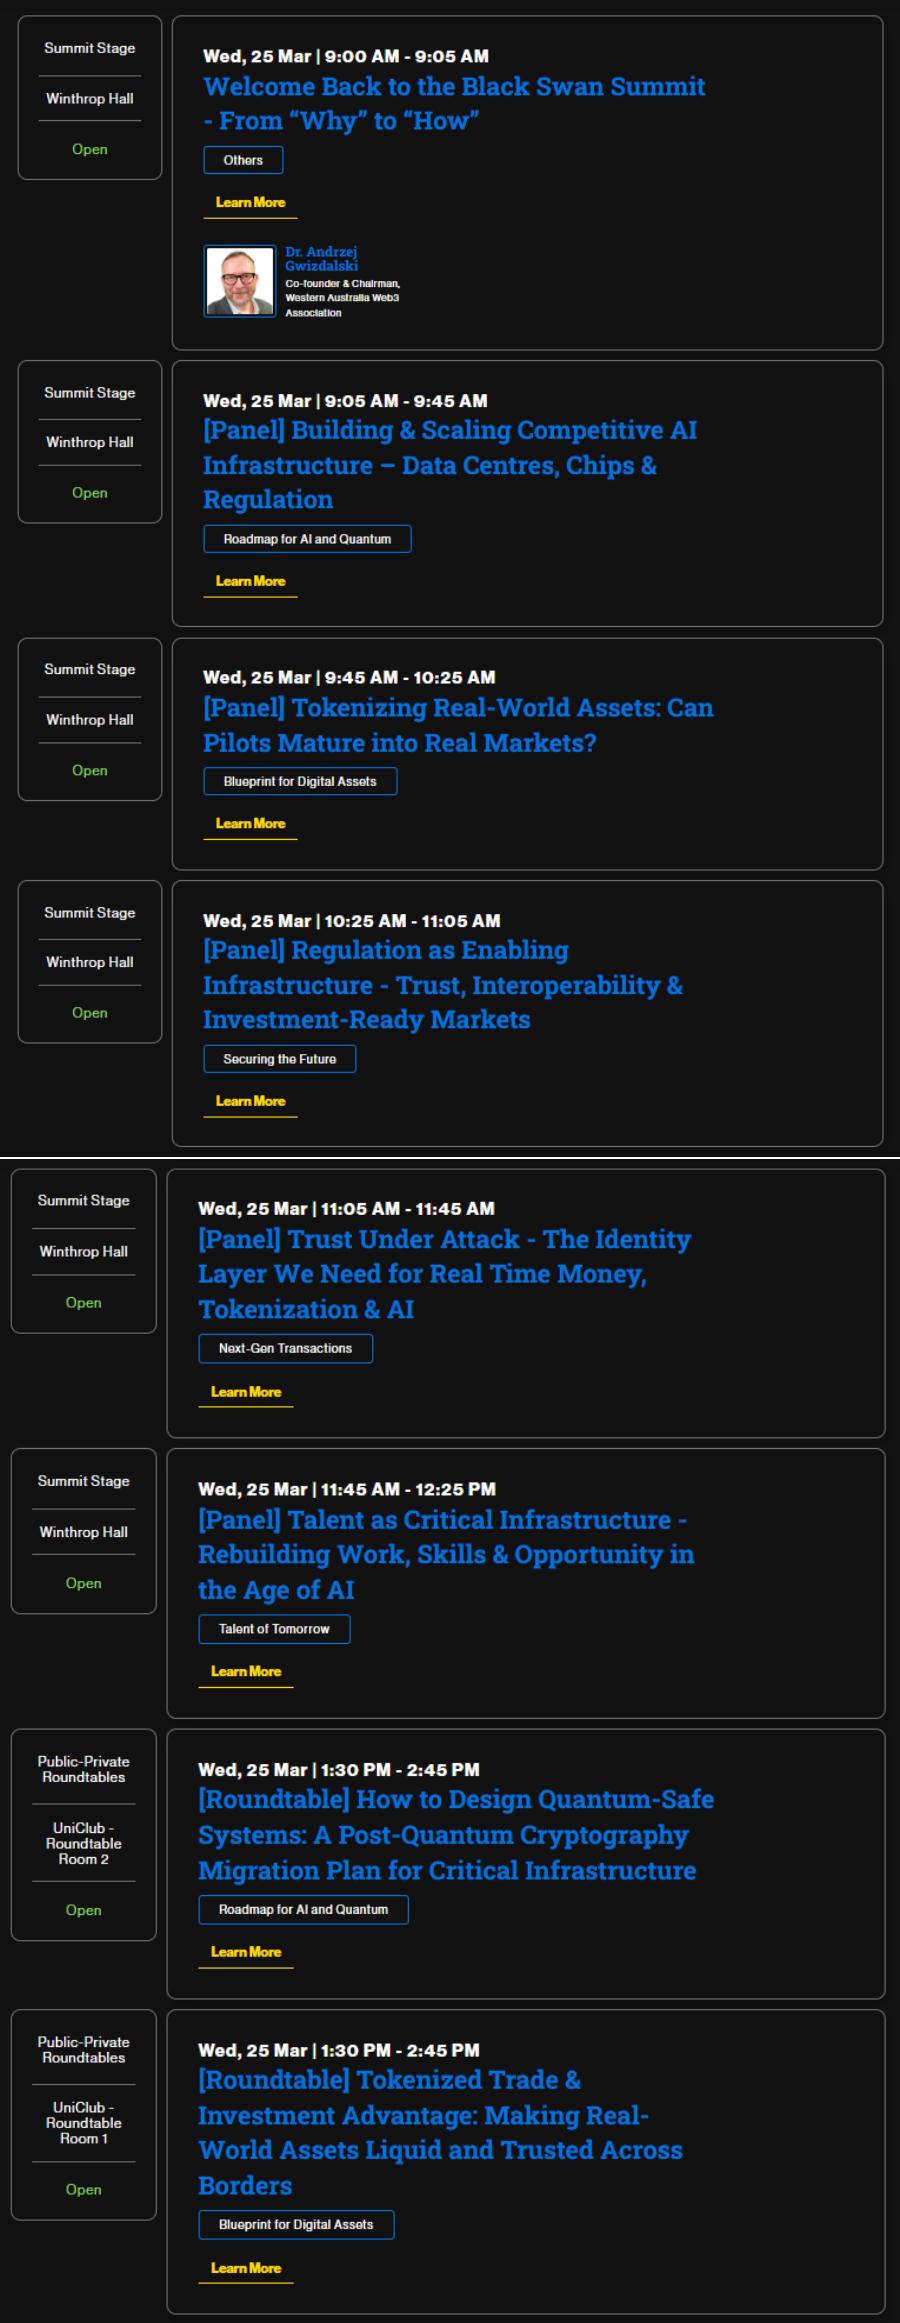The image size is (900, 2323).
Task: Click Winthrop Hall beside the Welcome Back session
Action: pos(90,98)
